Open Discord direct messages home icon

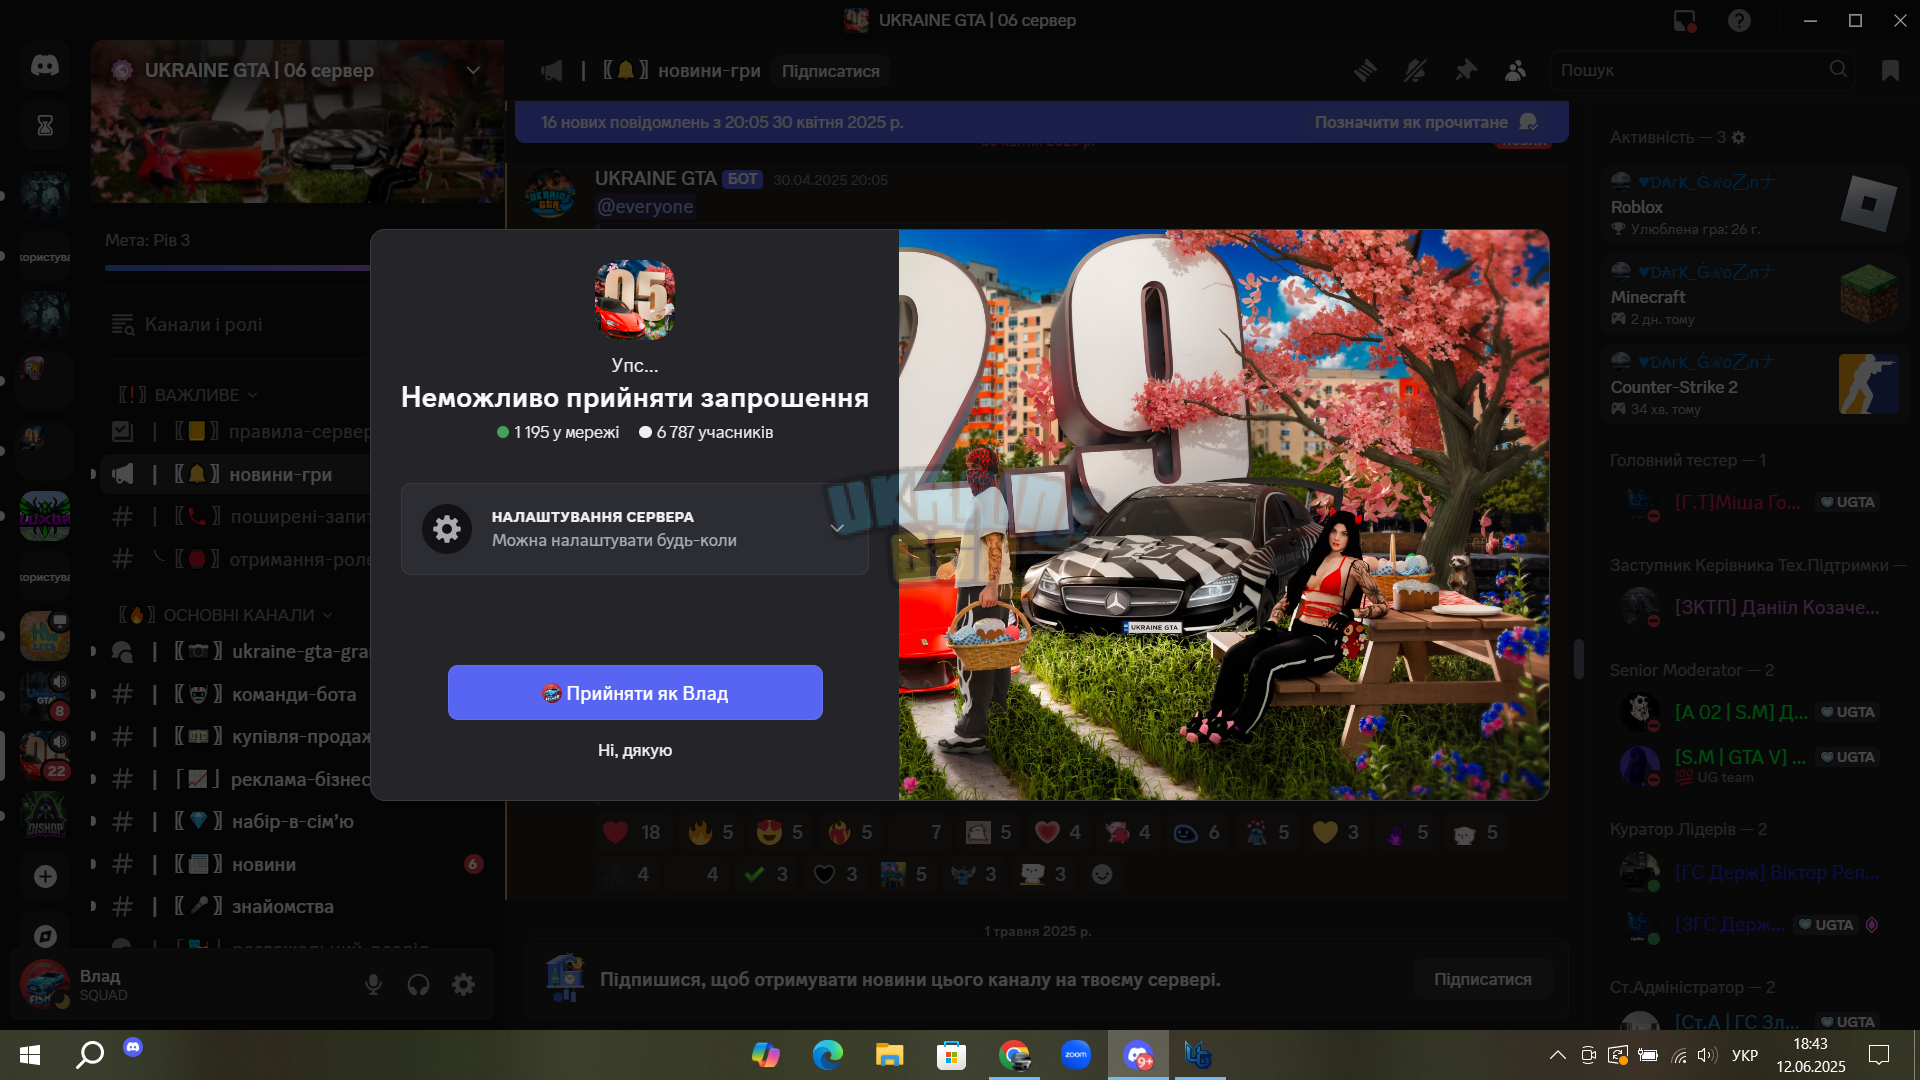[x=45, y=66]
